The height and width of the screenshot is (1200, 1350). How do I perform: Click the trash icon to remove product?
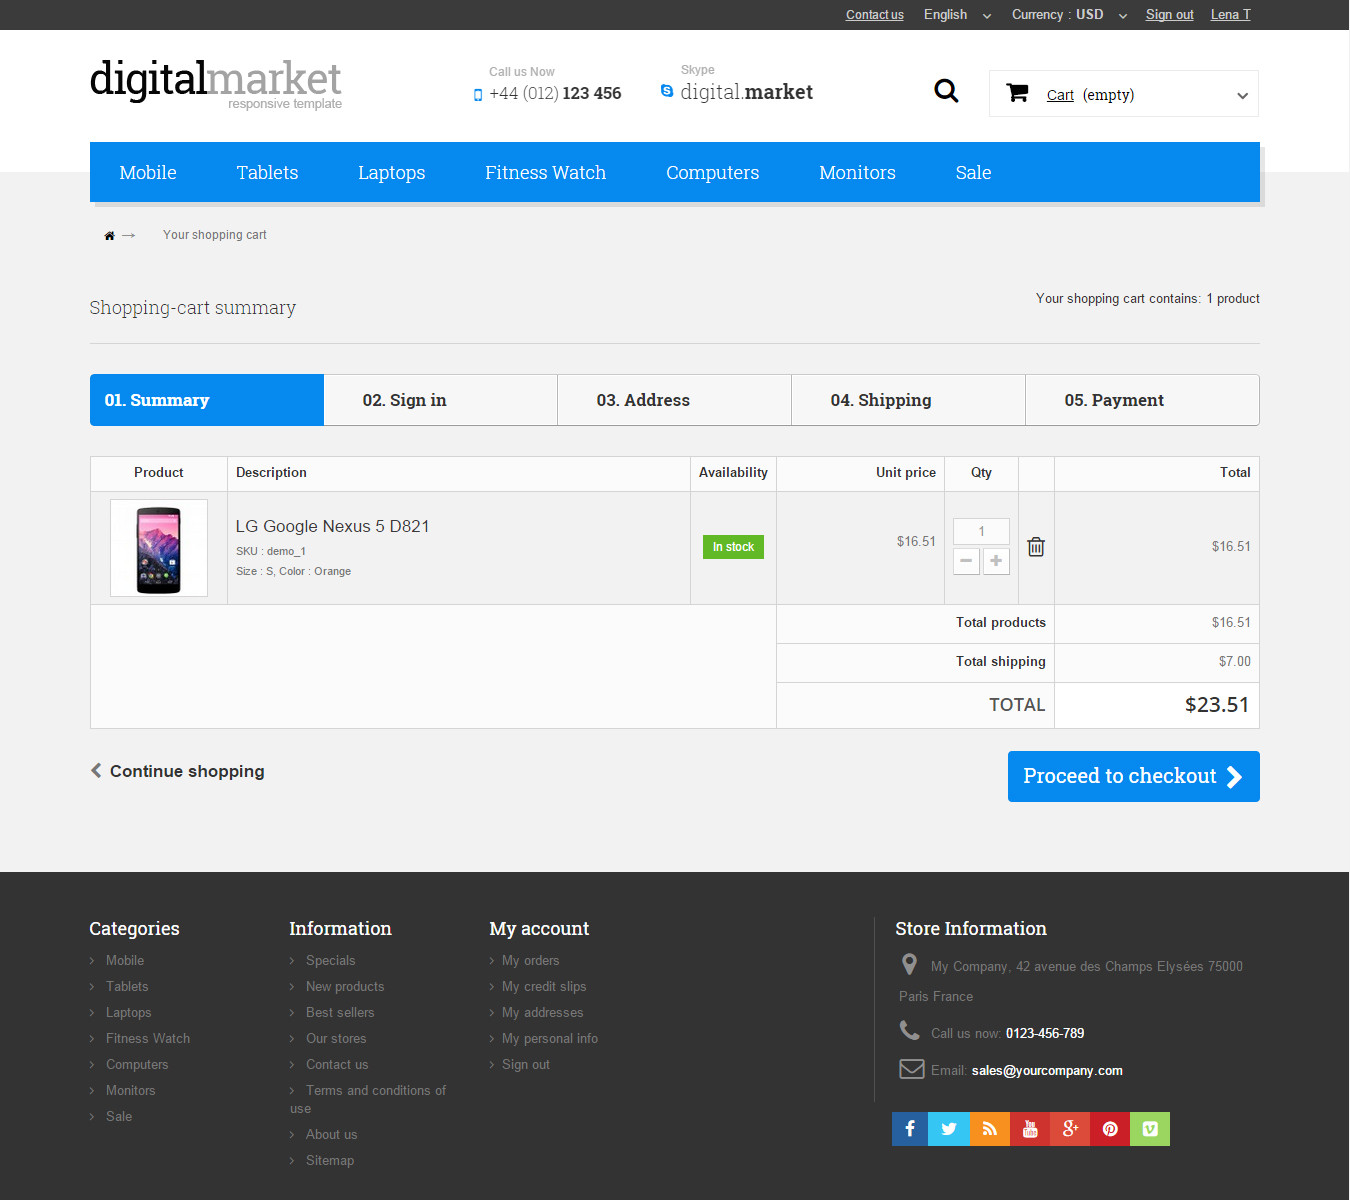coord(1036,547)
